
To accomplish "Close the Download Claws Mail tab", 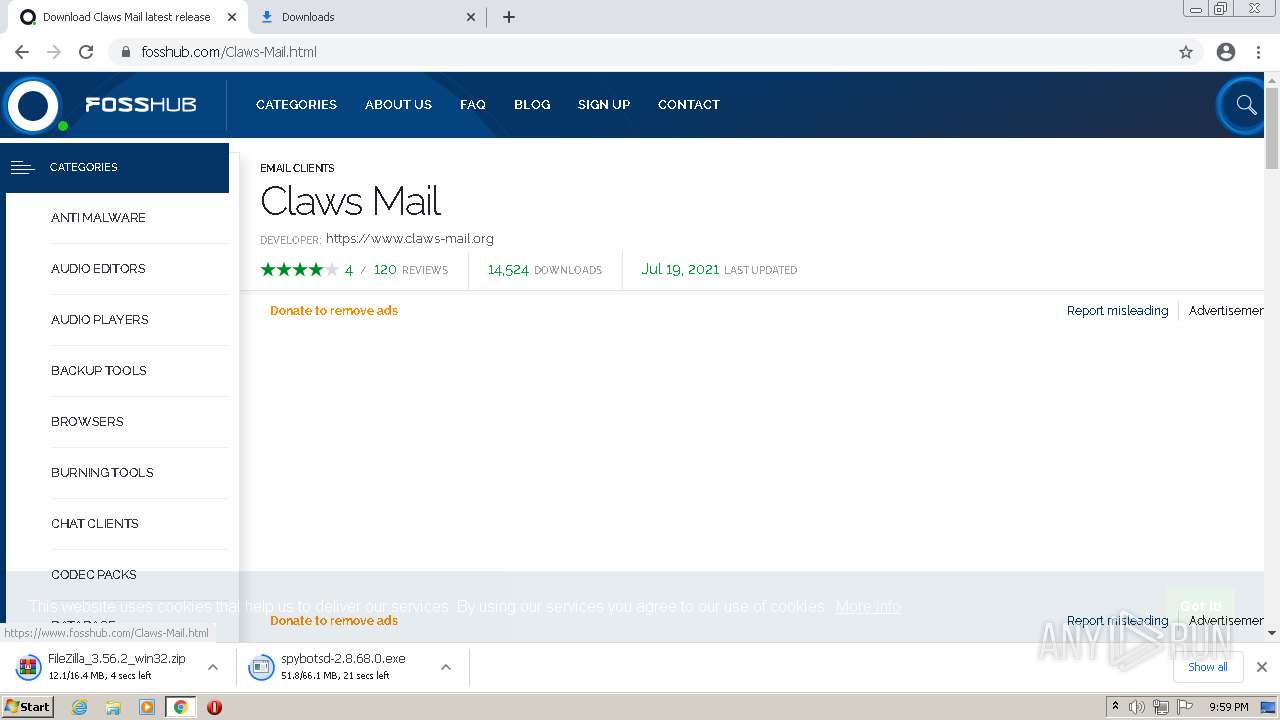I will point(231,17).
